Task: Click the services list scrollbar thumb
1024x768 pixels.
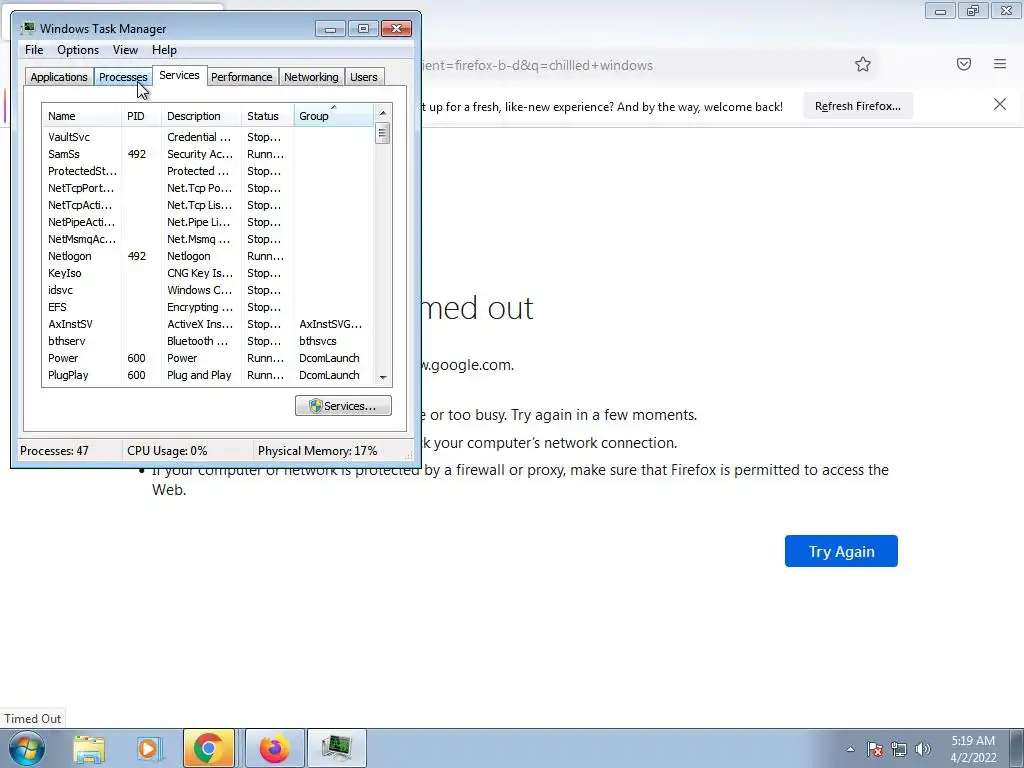Action: [x=383, y=133]
